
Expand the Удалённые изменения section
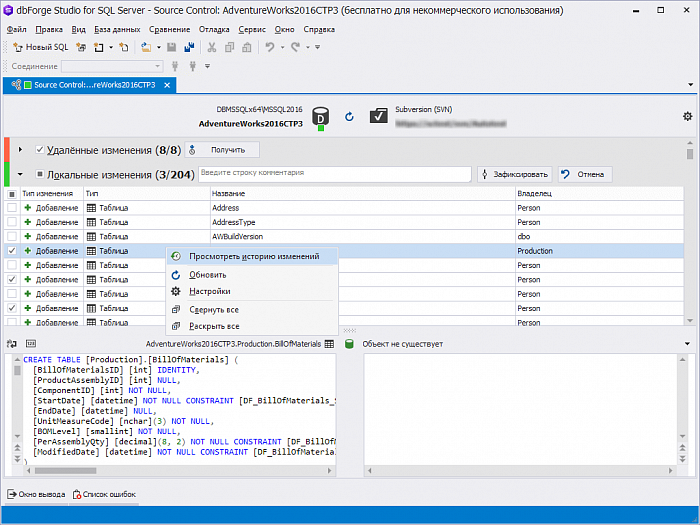[20, 150]
